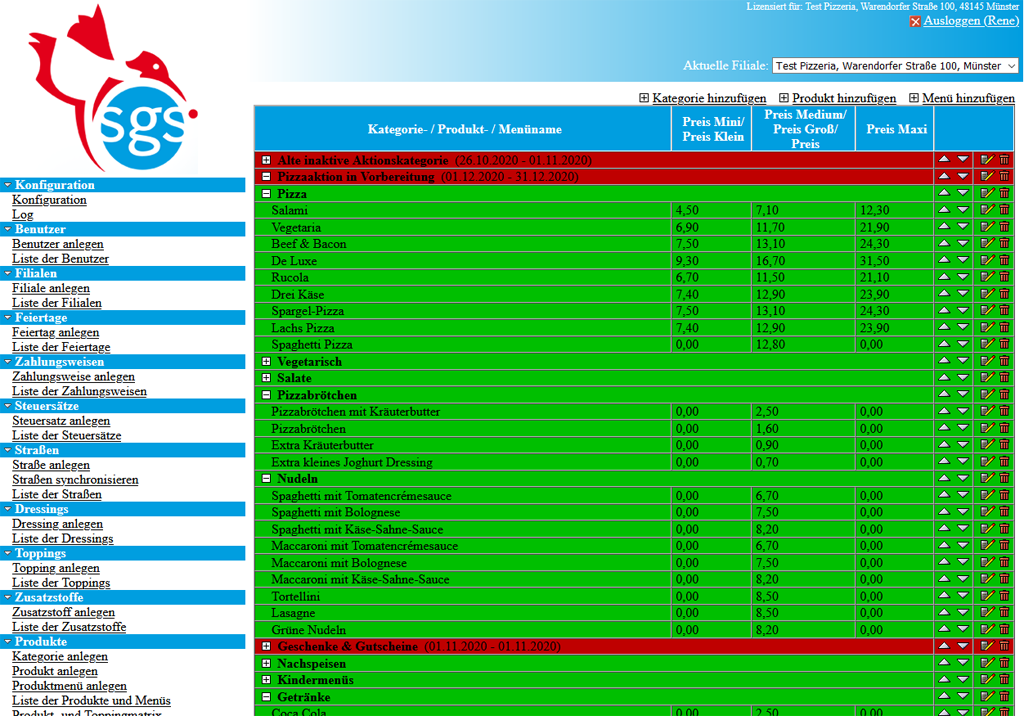
Task: Edit the Spaghetti Pizza entry
Action: [x=987, y=344]
